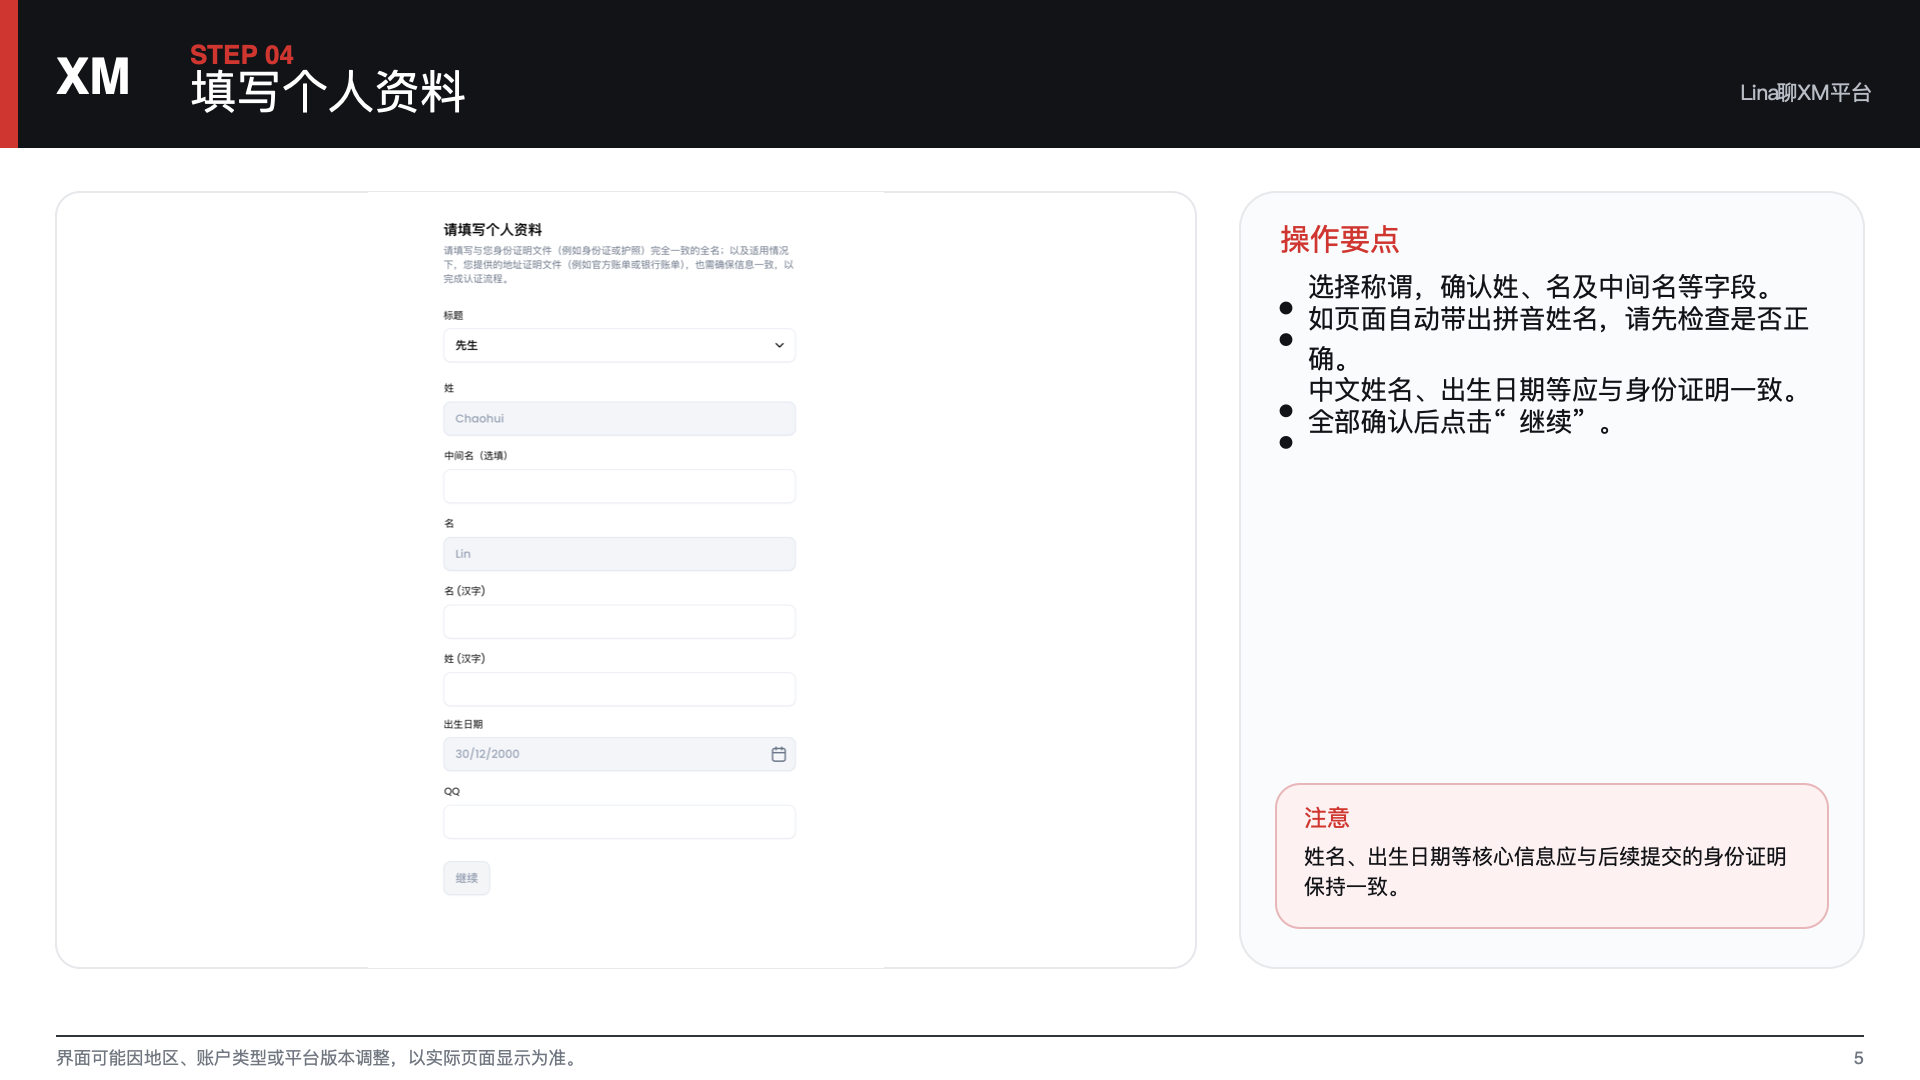Click the STEP 04 label
The width and height of the screenshot is (1920, 1080).
[241, 54]
